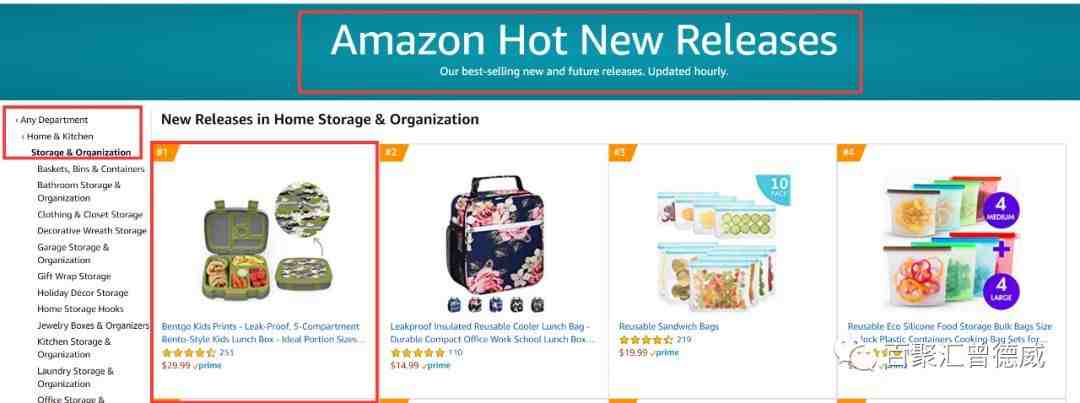View star ratings of Reusable Sandwich Bags
Viewport: 1080px width, 403px height.
click(646, 340)
